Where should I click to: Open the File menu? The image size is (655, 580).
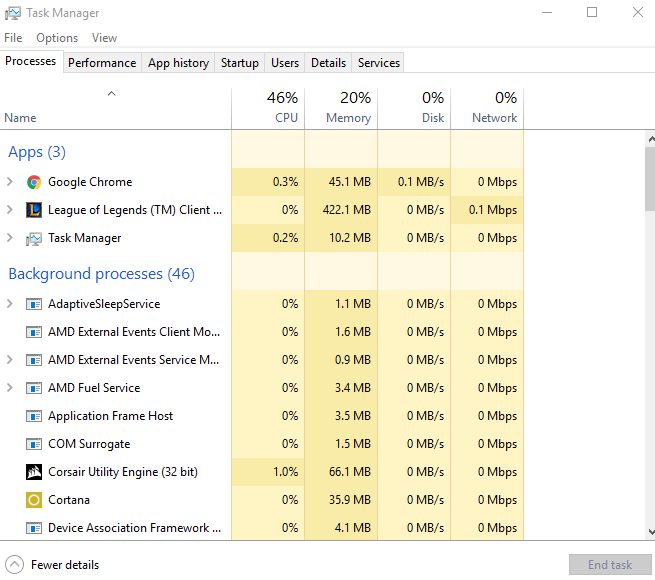point(13,38)
